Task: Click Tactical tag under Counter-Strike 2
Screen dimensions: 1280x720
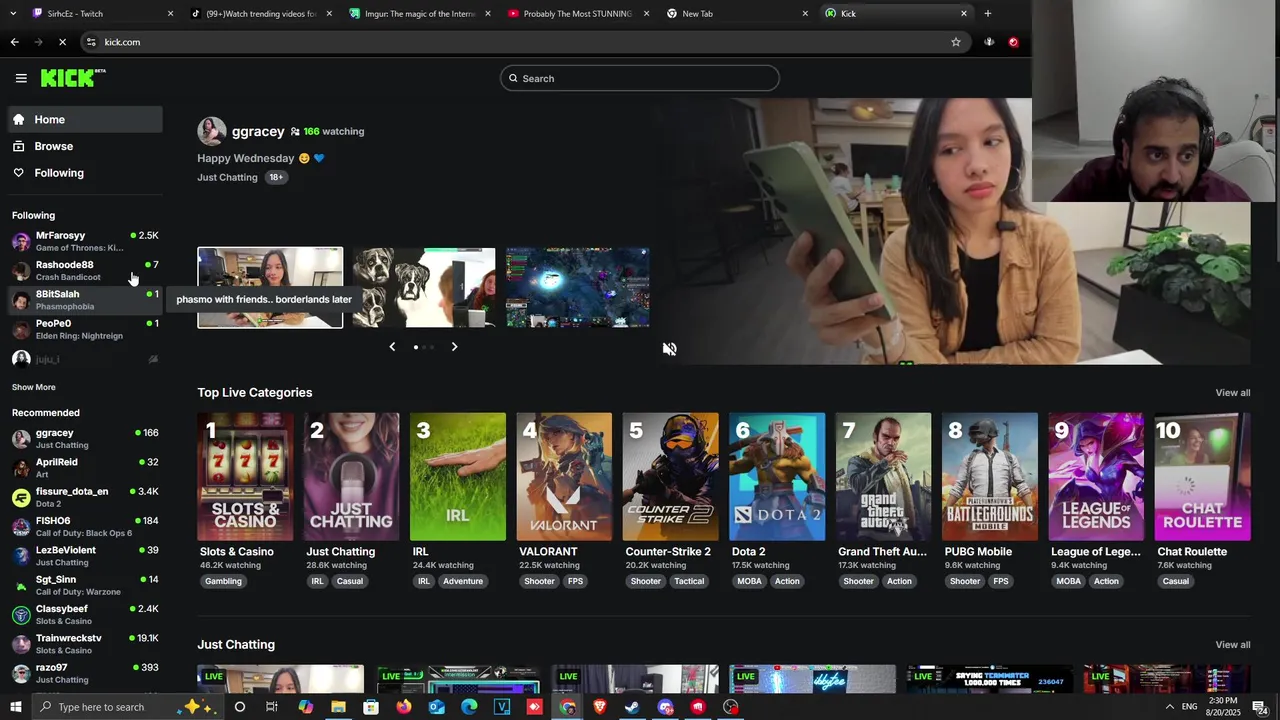Action: (x=689, y=581)
